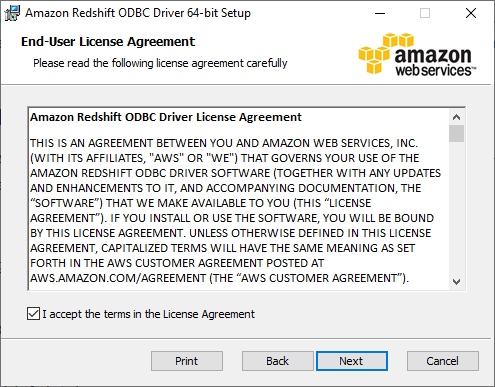This screenshot has height=387, width=495.
Task: Proceed with the Next button
Action: tap(352, 361)
